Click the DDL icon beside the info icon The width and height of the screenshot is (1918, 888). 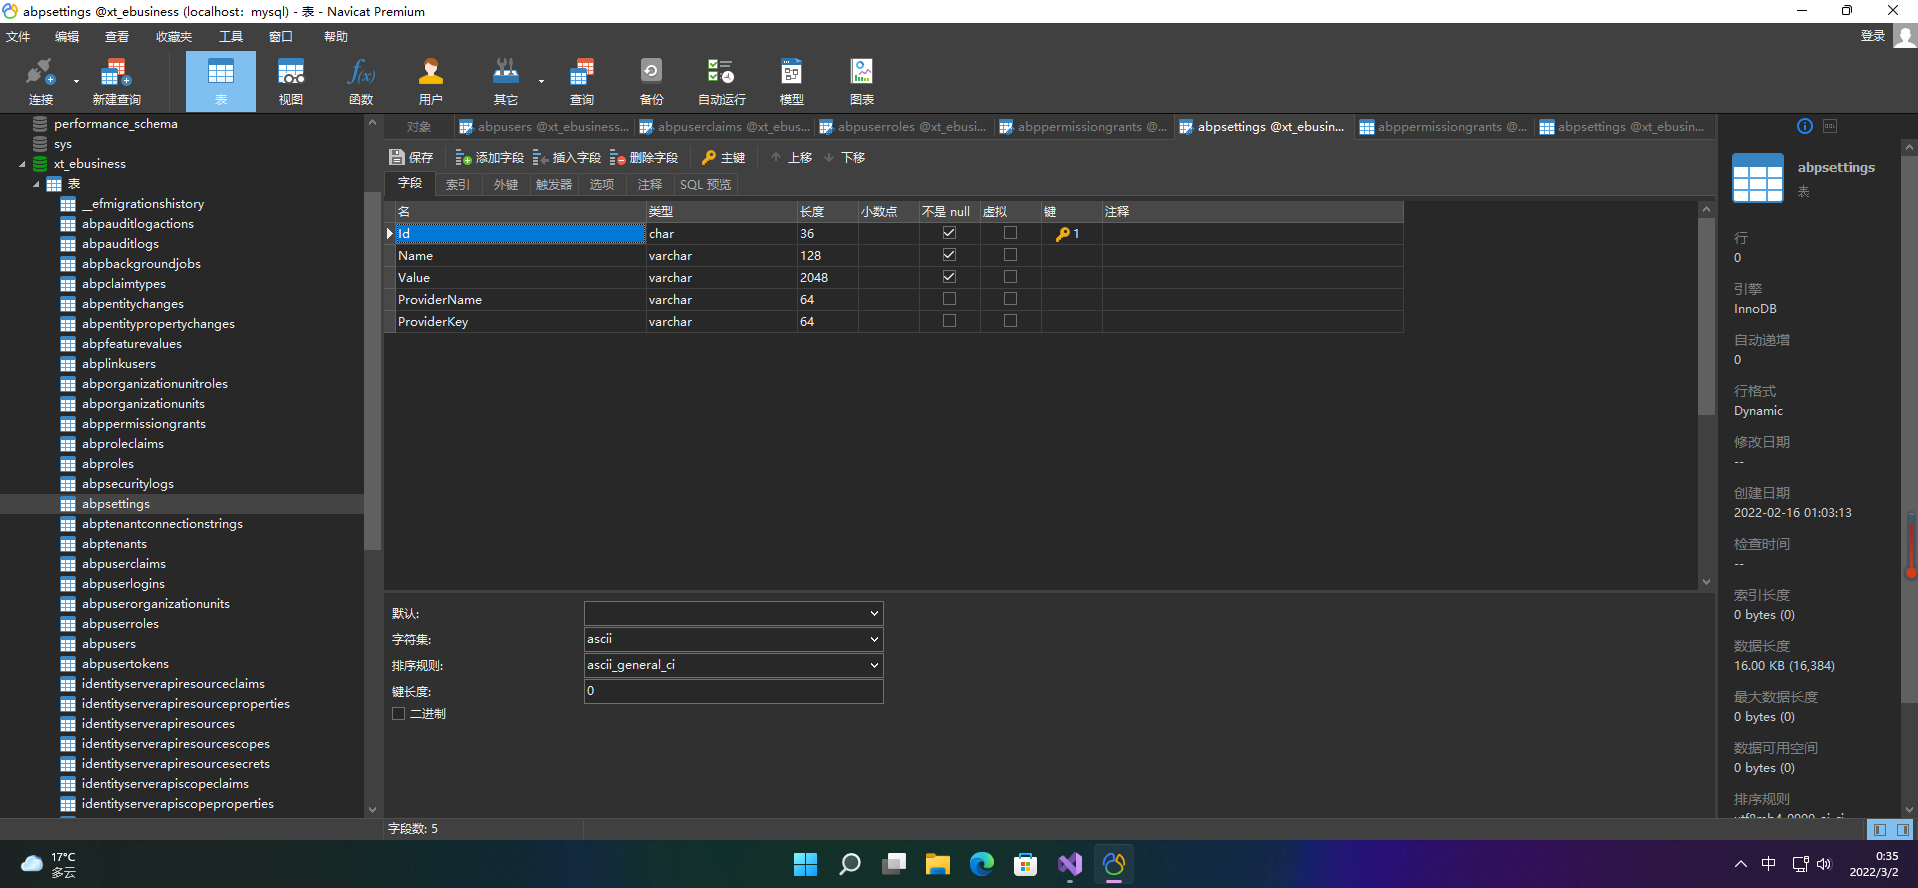(1830, 126)
